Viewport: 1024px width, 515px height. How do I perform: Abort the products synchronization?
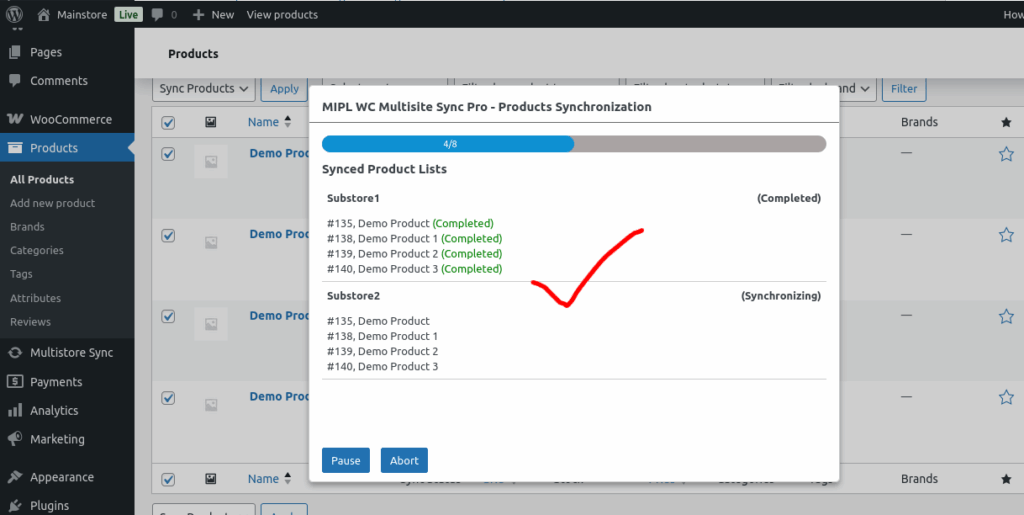(404, 460)
